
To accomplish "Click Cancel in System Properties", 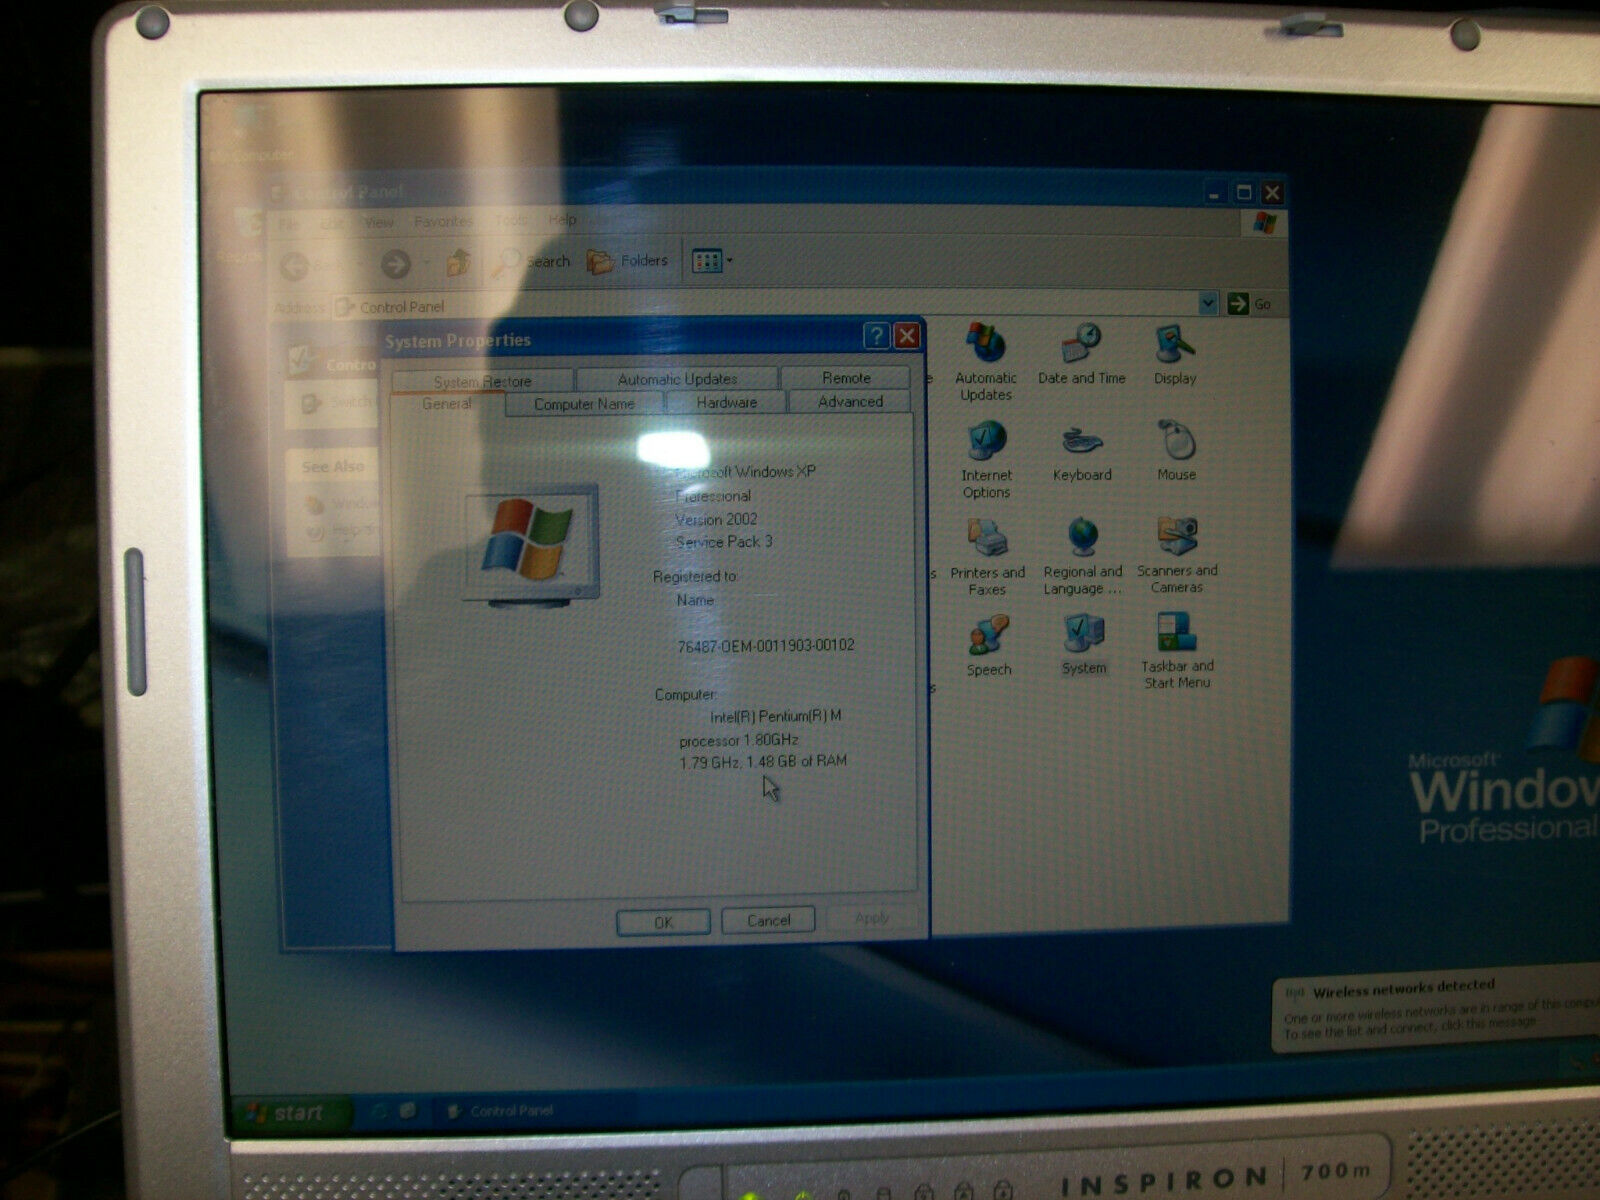I will click(768, 920).
